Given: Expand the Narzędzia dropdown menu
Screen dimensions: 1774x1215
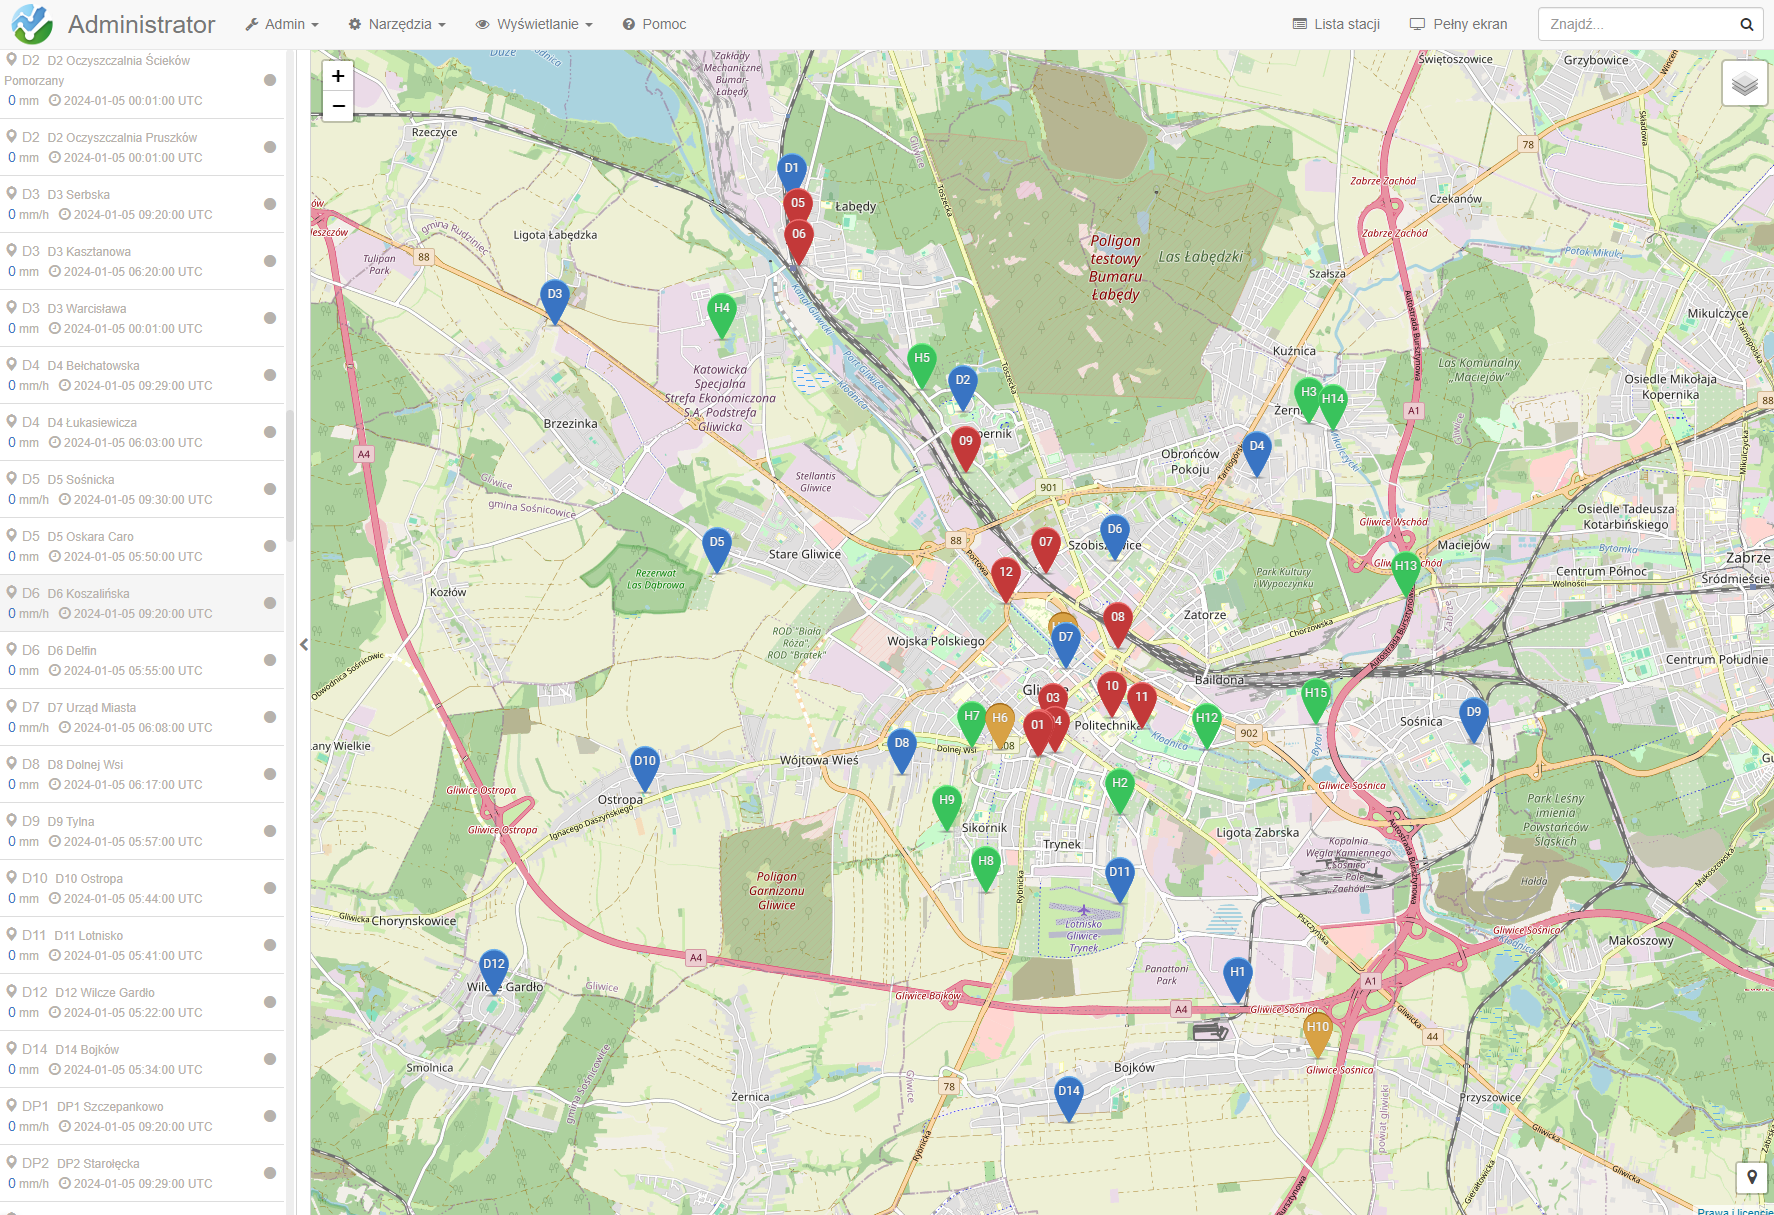Looking at the screenshot, I should (397, 25).
